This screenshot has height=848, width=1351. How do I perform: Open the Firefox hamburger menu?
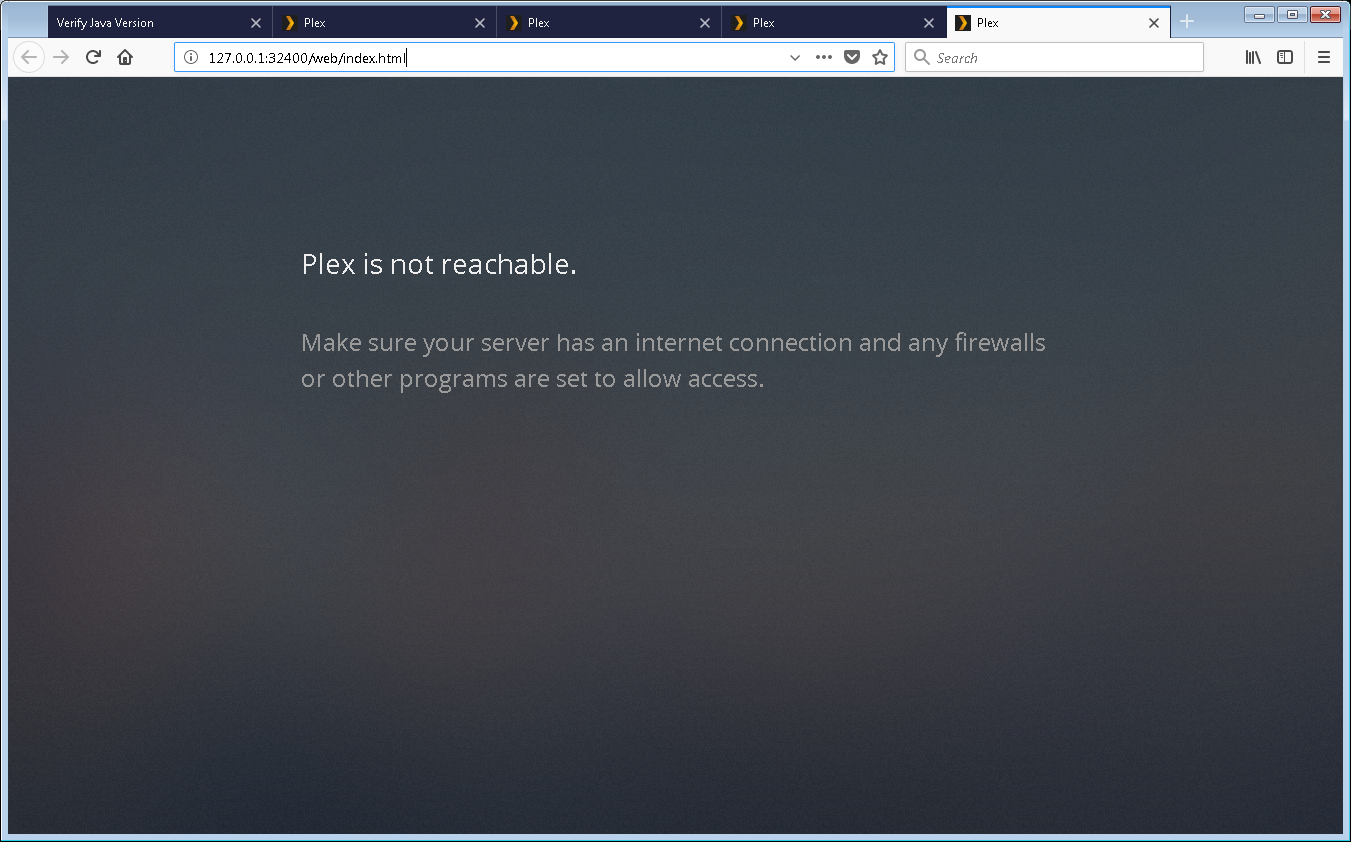1324,57
